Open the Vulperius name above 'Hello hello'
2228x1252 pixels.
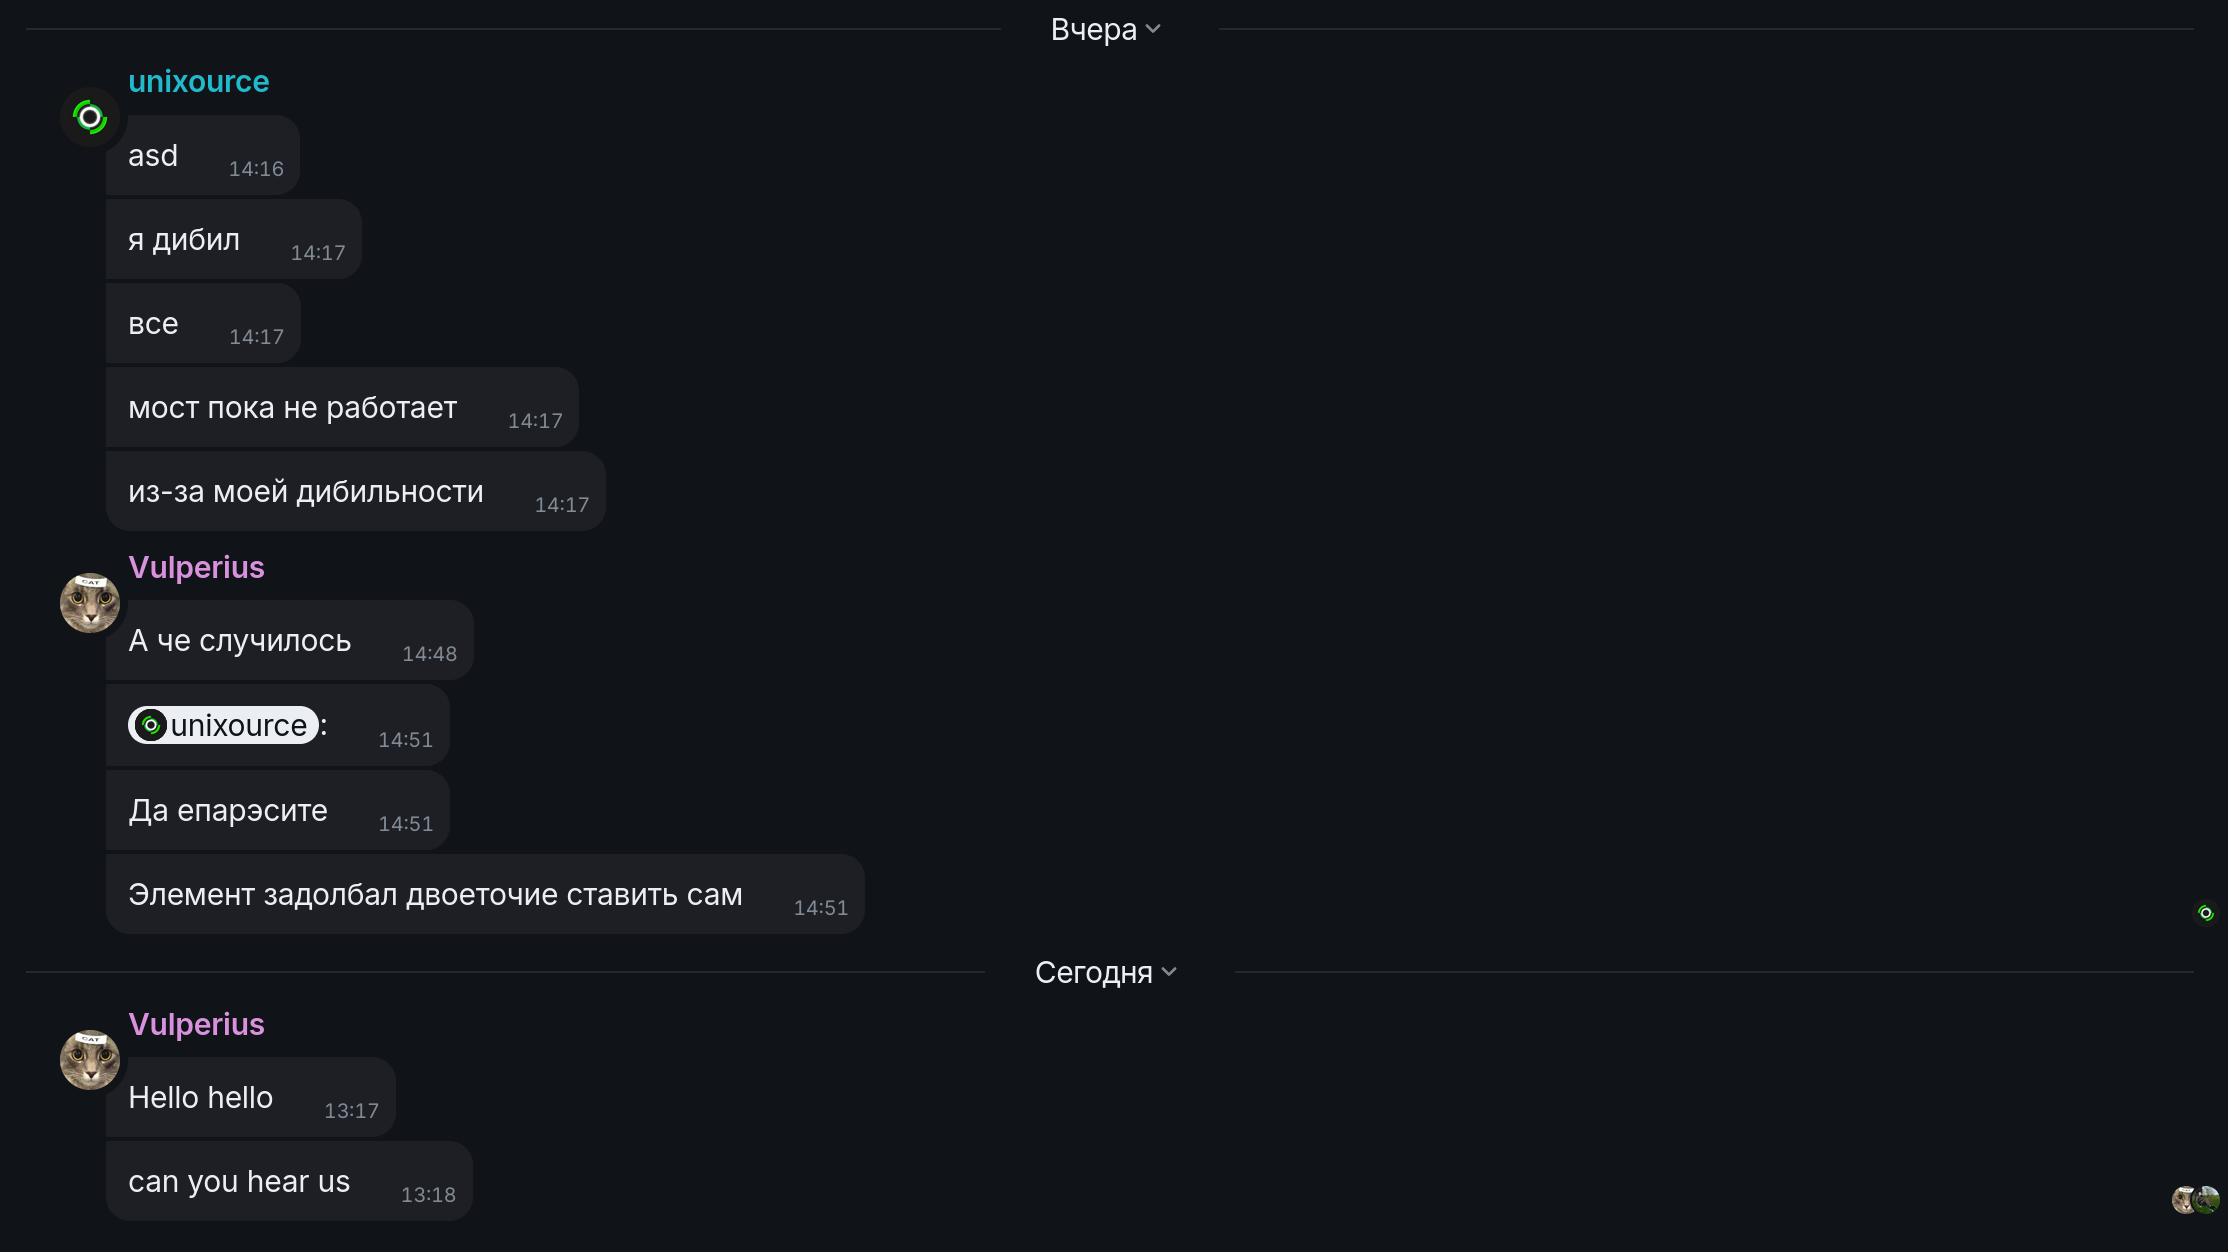tap(196, 1024)
